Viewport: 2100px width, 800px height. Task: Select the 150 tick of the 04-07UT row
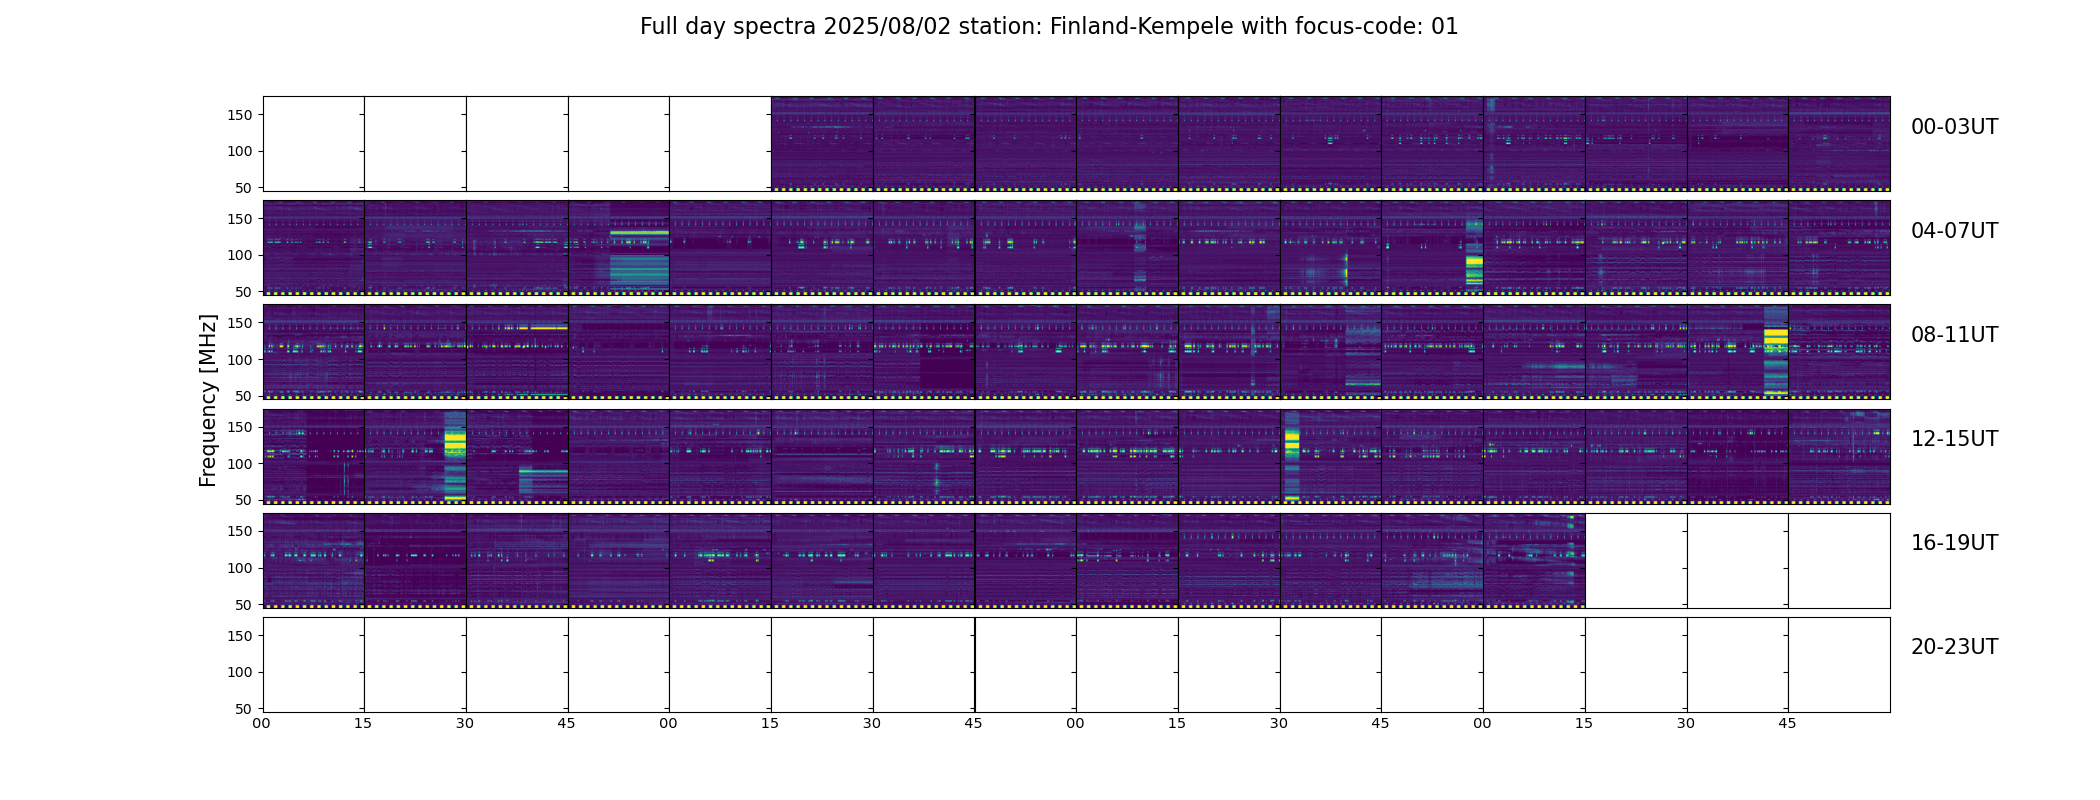[240, 219]
